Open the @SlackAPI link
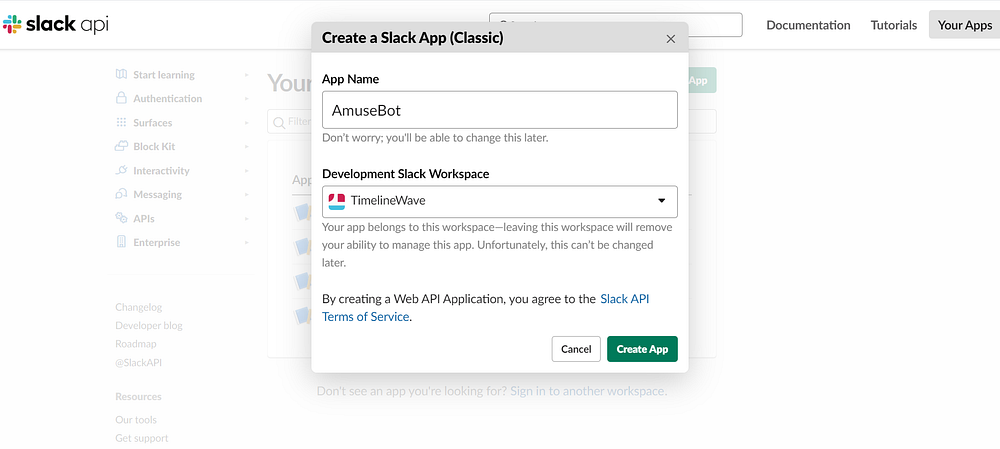Image resolution: width=1000 pixels, height=449 pixels. coord(138,362)
